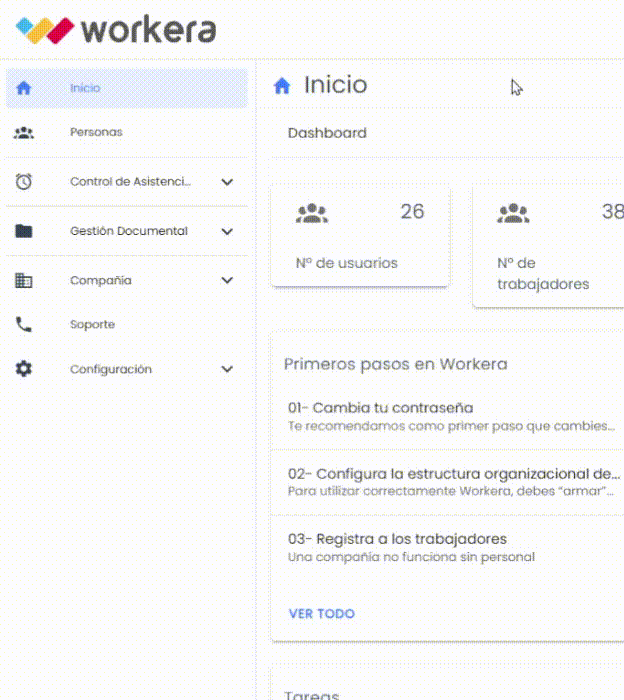Click the Nº de trabajadores label
624x700 pixels.
(x=543, y=273)
